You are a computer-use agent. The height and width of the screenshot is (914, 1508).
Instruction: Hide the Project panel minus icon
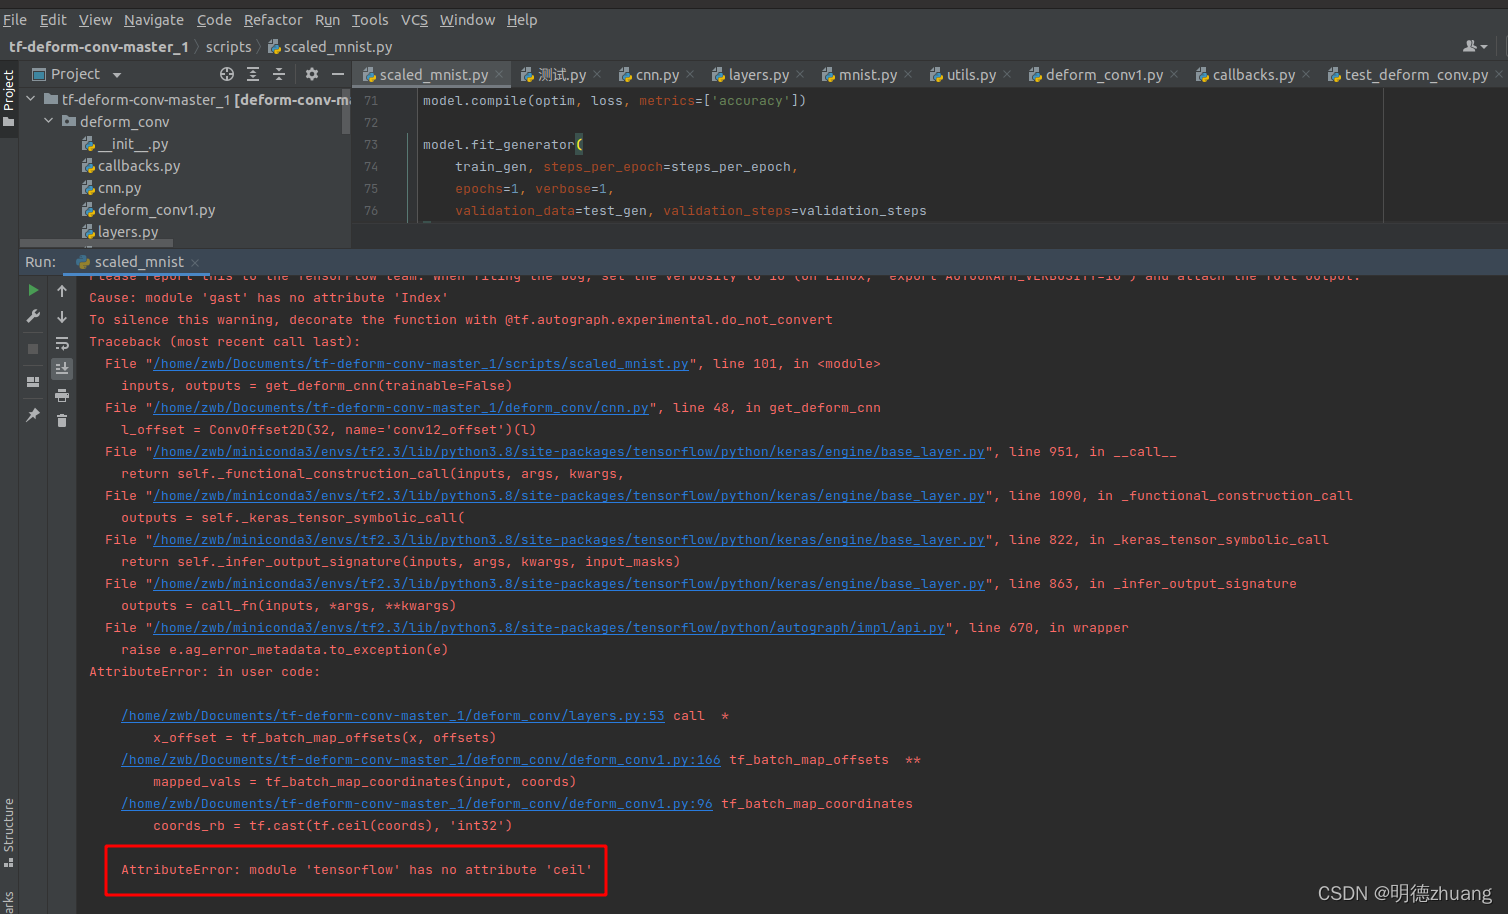coord(338,74)
